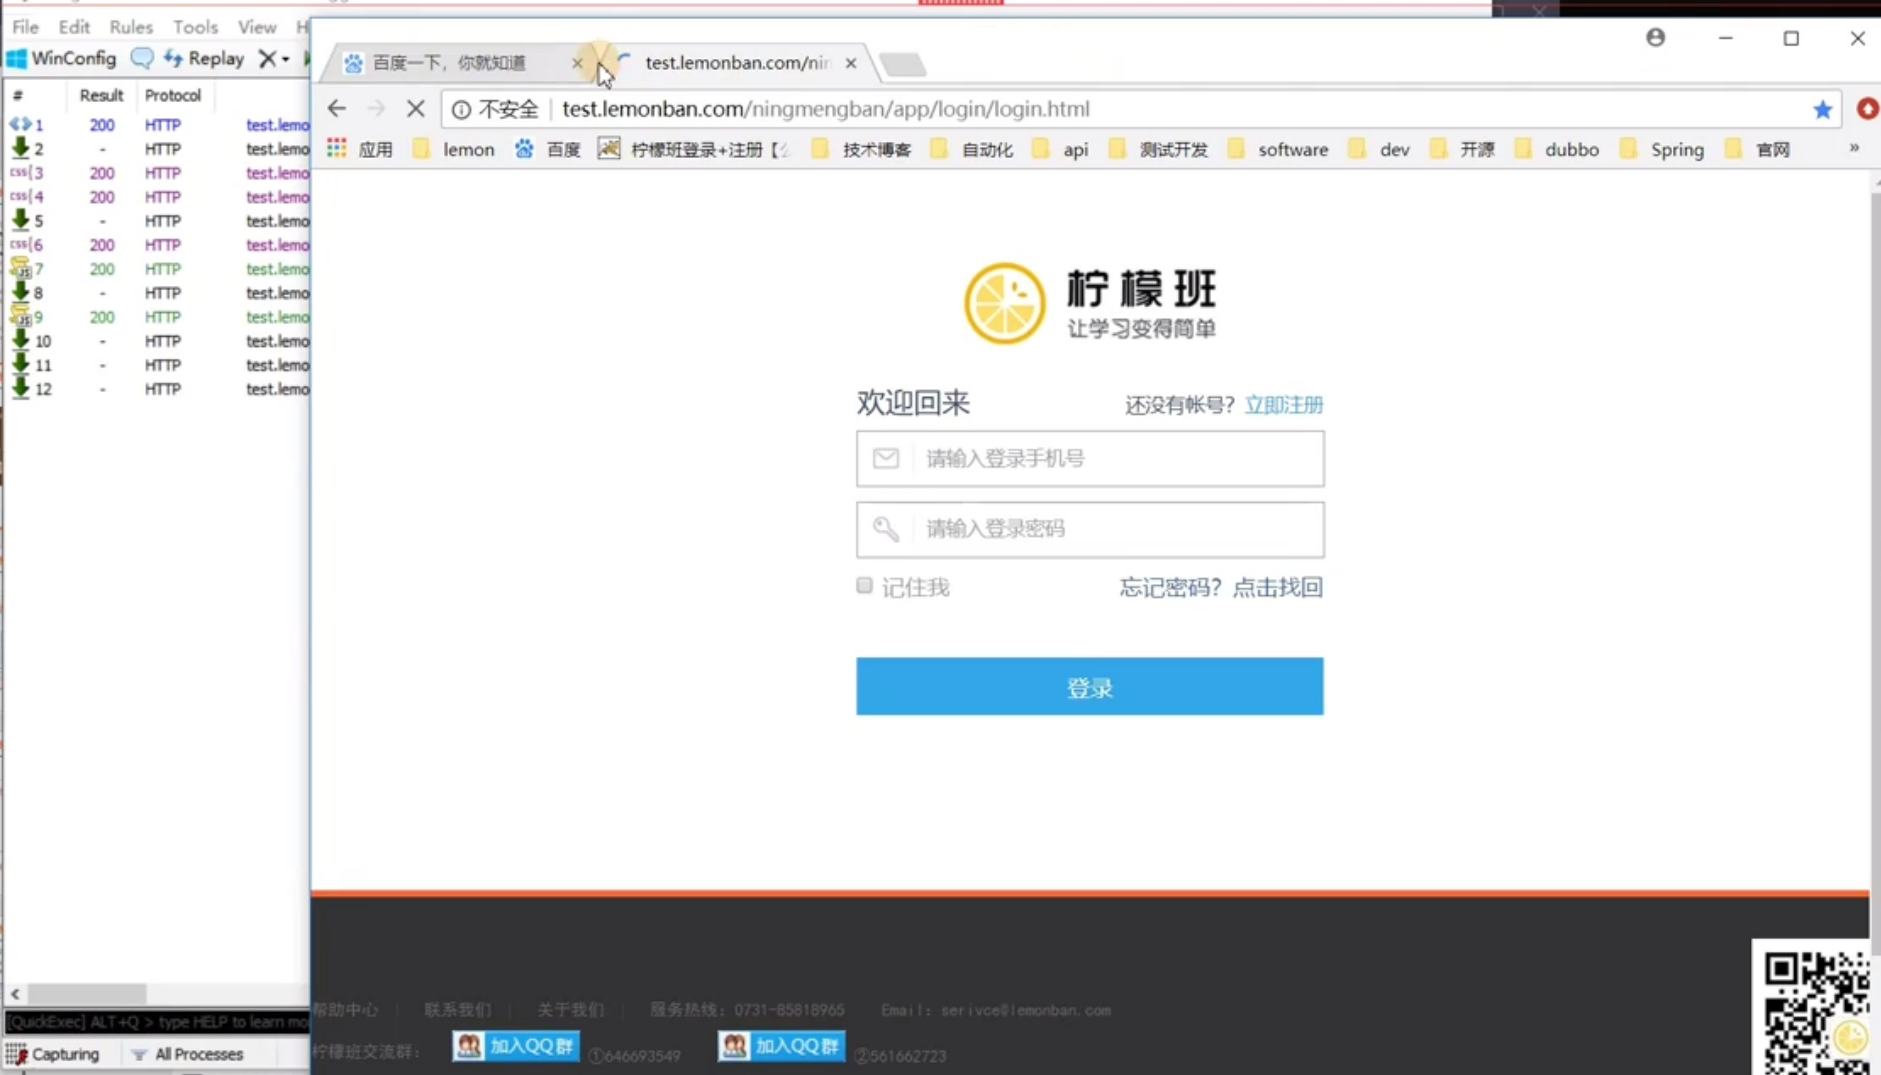This screenshot has height=1075, width=1881.
Task: Toggle Capturing in the Fiddler status bar
Action: point(54,1054)
